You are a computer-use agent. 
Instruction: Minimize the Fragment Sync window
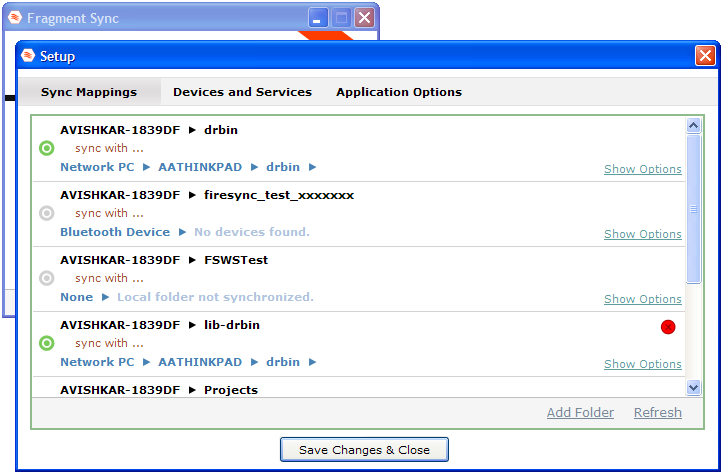pyautogui.click(x=318, y=18)
